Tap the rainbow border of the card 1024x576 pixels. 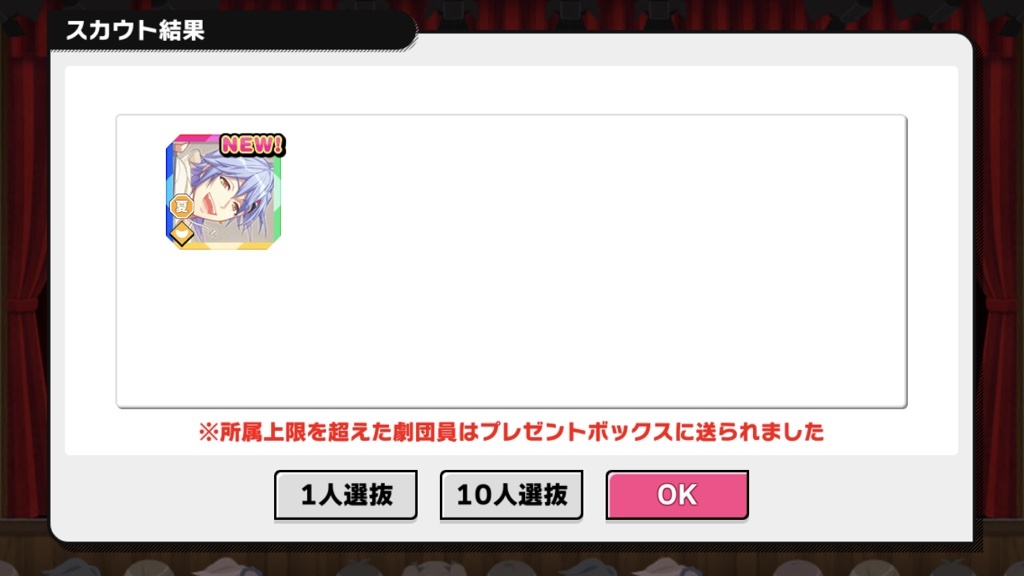coord(278,196)
